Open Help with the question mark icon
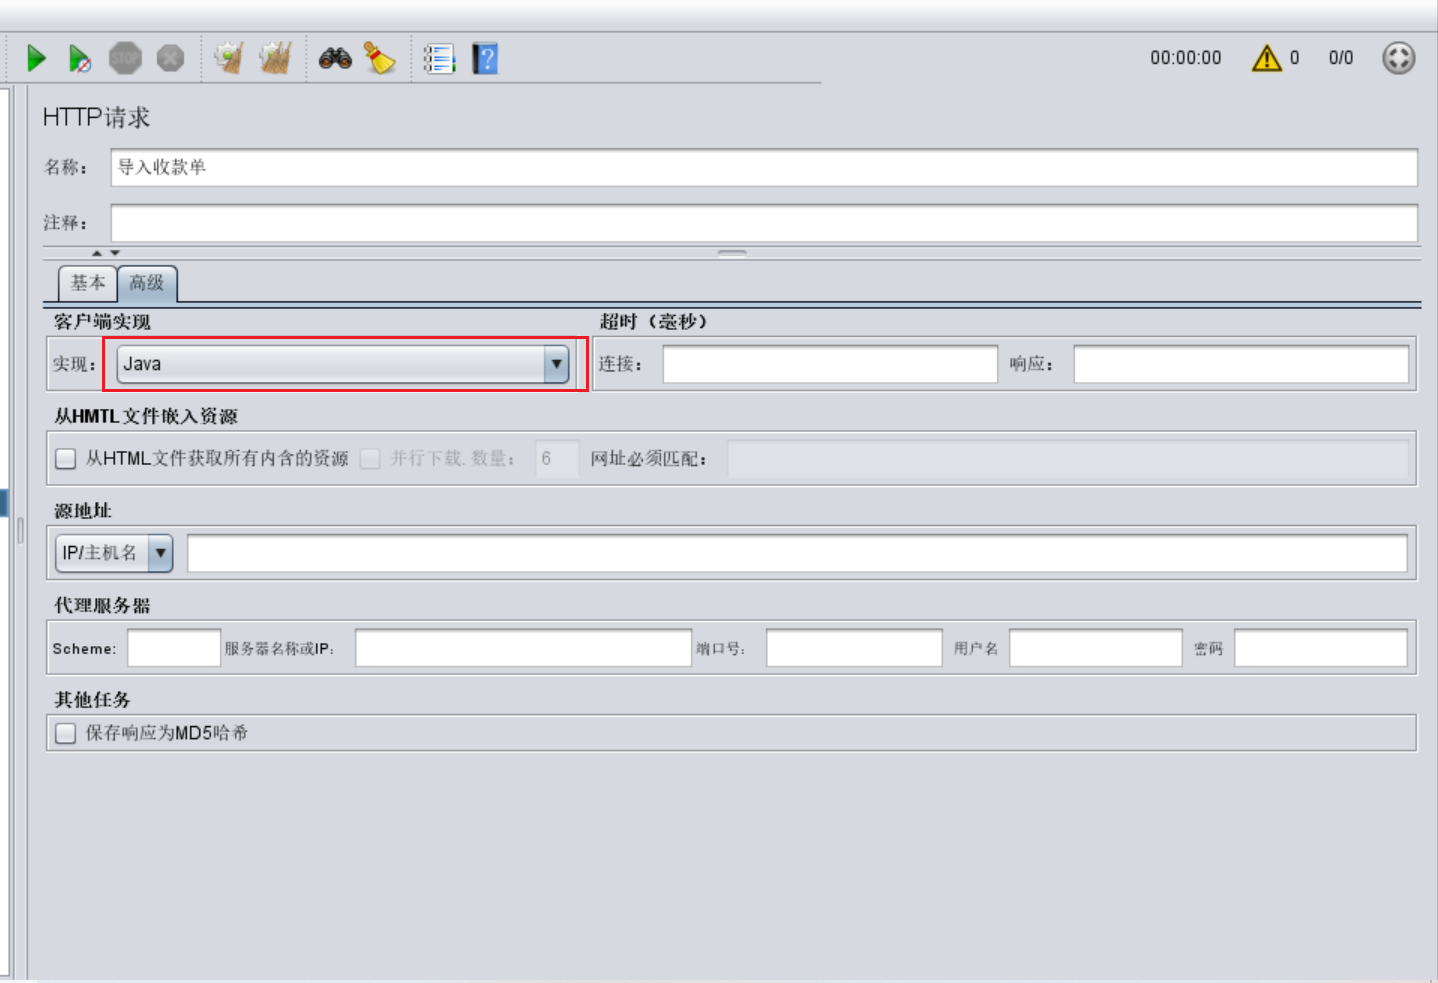 point(485,58)
